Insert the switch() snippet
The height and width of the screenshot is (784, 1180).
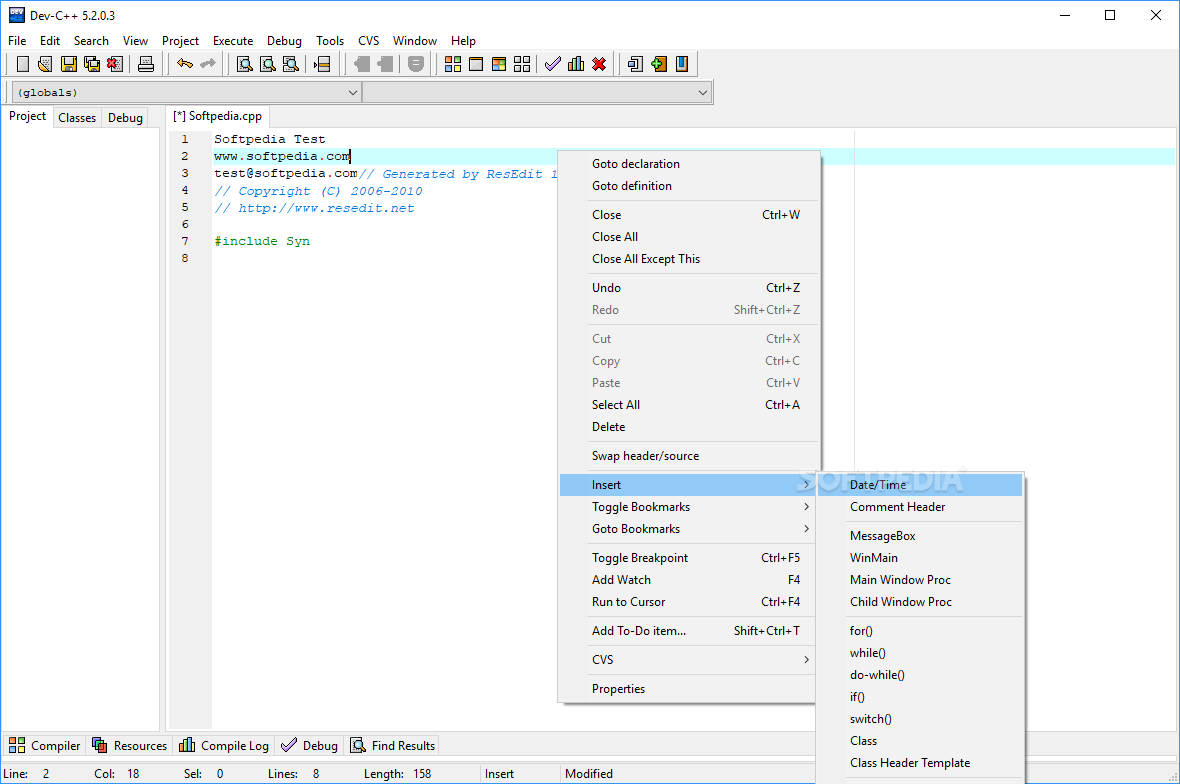[920, 719]
